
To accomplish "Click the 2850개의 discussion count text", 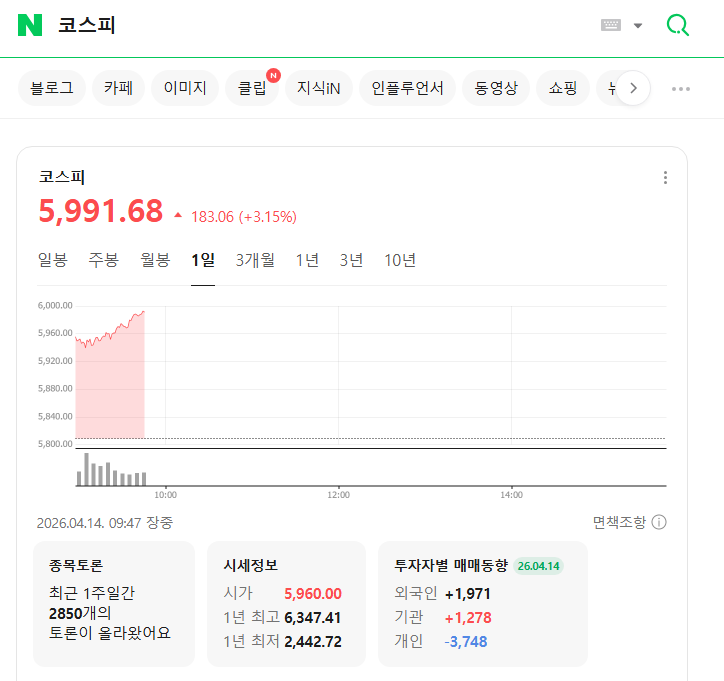I will (80, 613).
